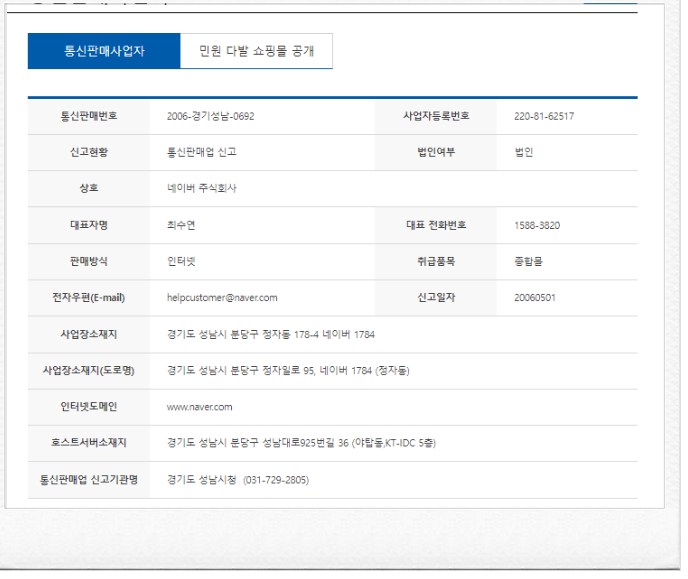Click the 판매방식 label
The image size is (688, 579).
pos(89,261)
